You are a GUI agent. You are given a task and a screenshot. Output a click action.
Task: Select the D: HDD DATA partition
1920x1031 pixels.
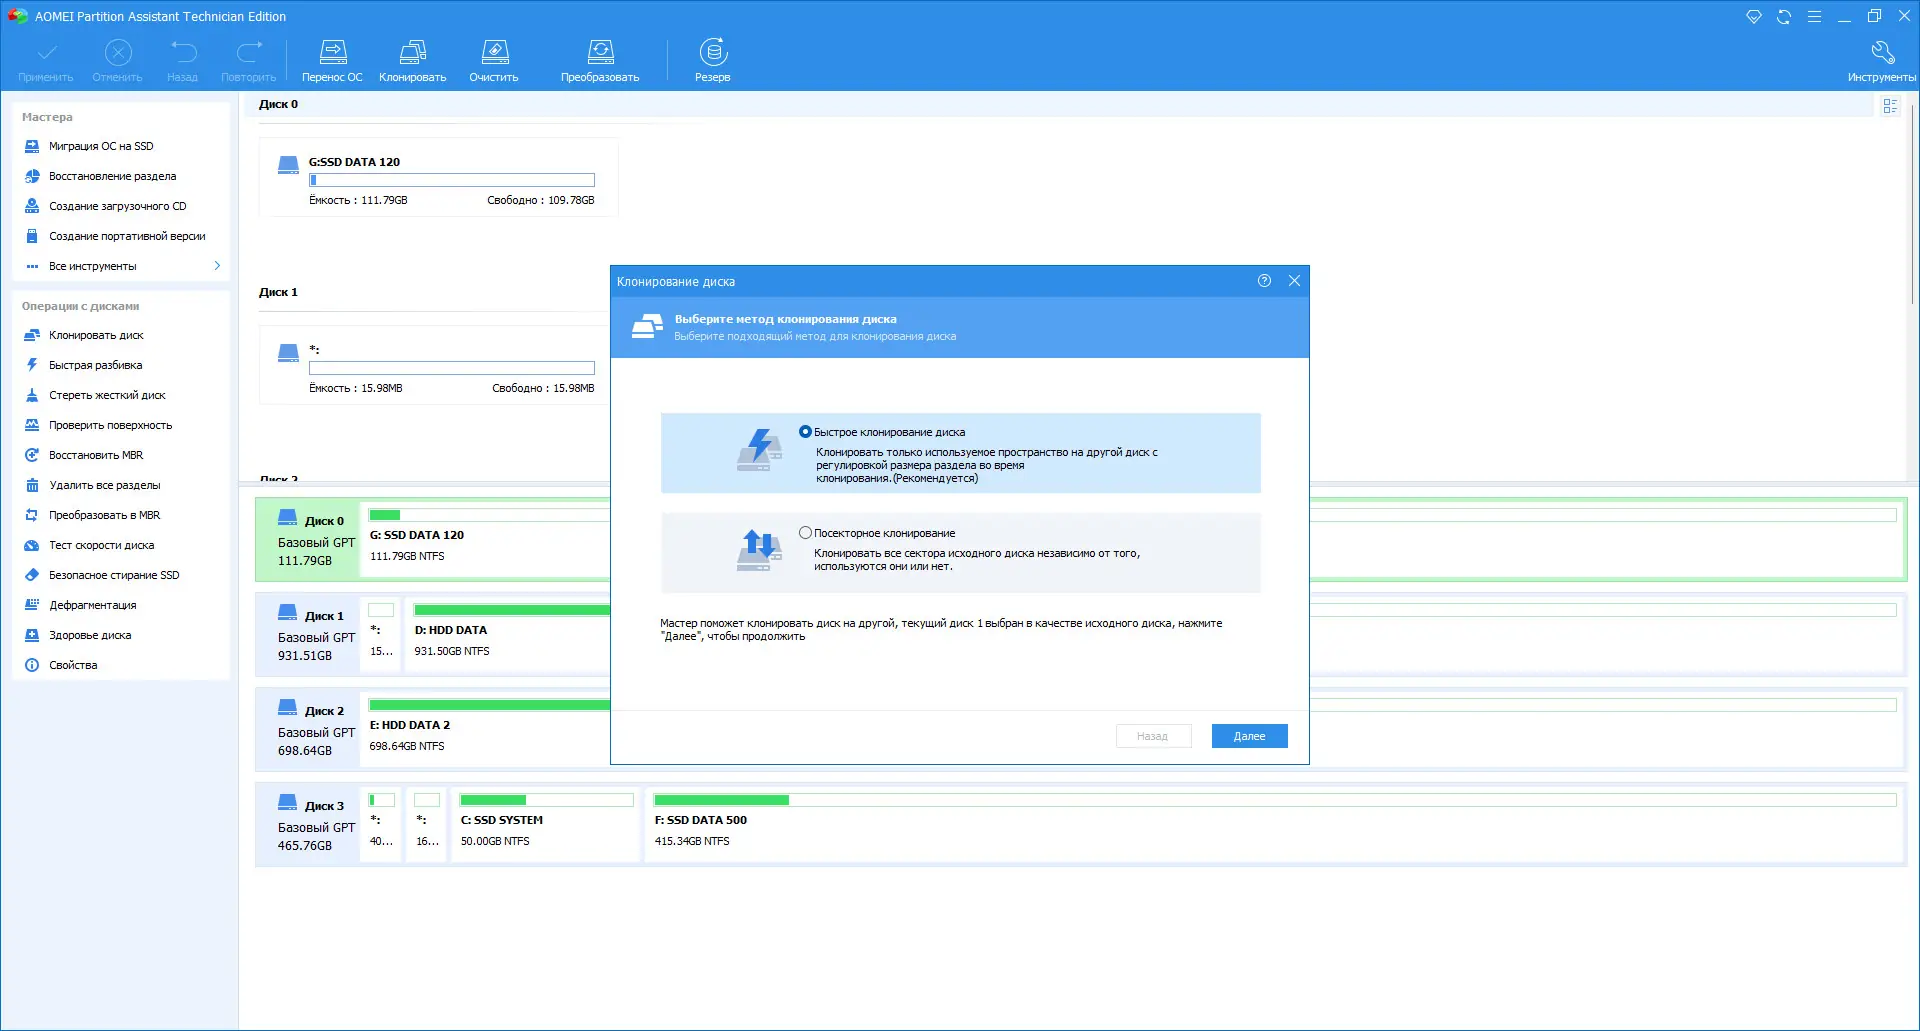[x=509, y=635]
